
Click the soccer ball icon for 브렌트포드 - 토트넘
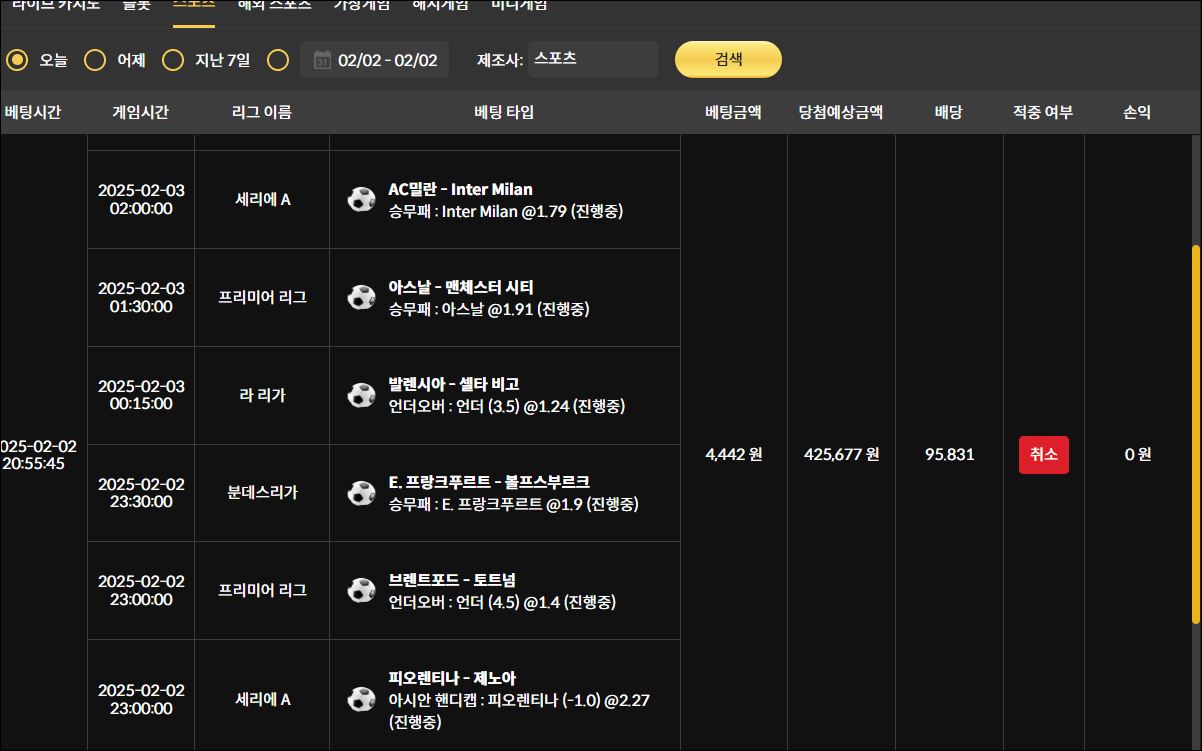point(361,591)
